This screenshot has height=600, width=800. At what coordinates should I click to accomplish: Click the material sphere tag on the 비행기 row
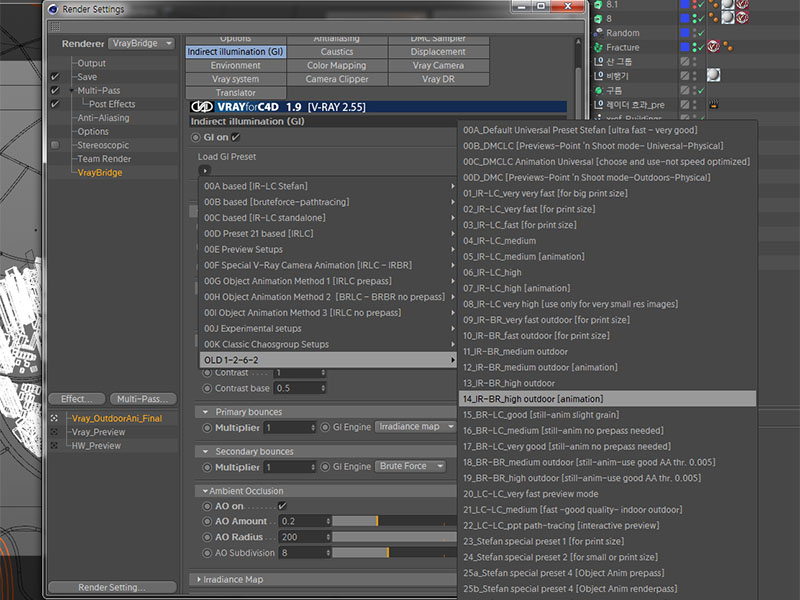(x=713, y=76)
